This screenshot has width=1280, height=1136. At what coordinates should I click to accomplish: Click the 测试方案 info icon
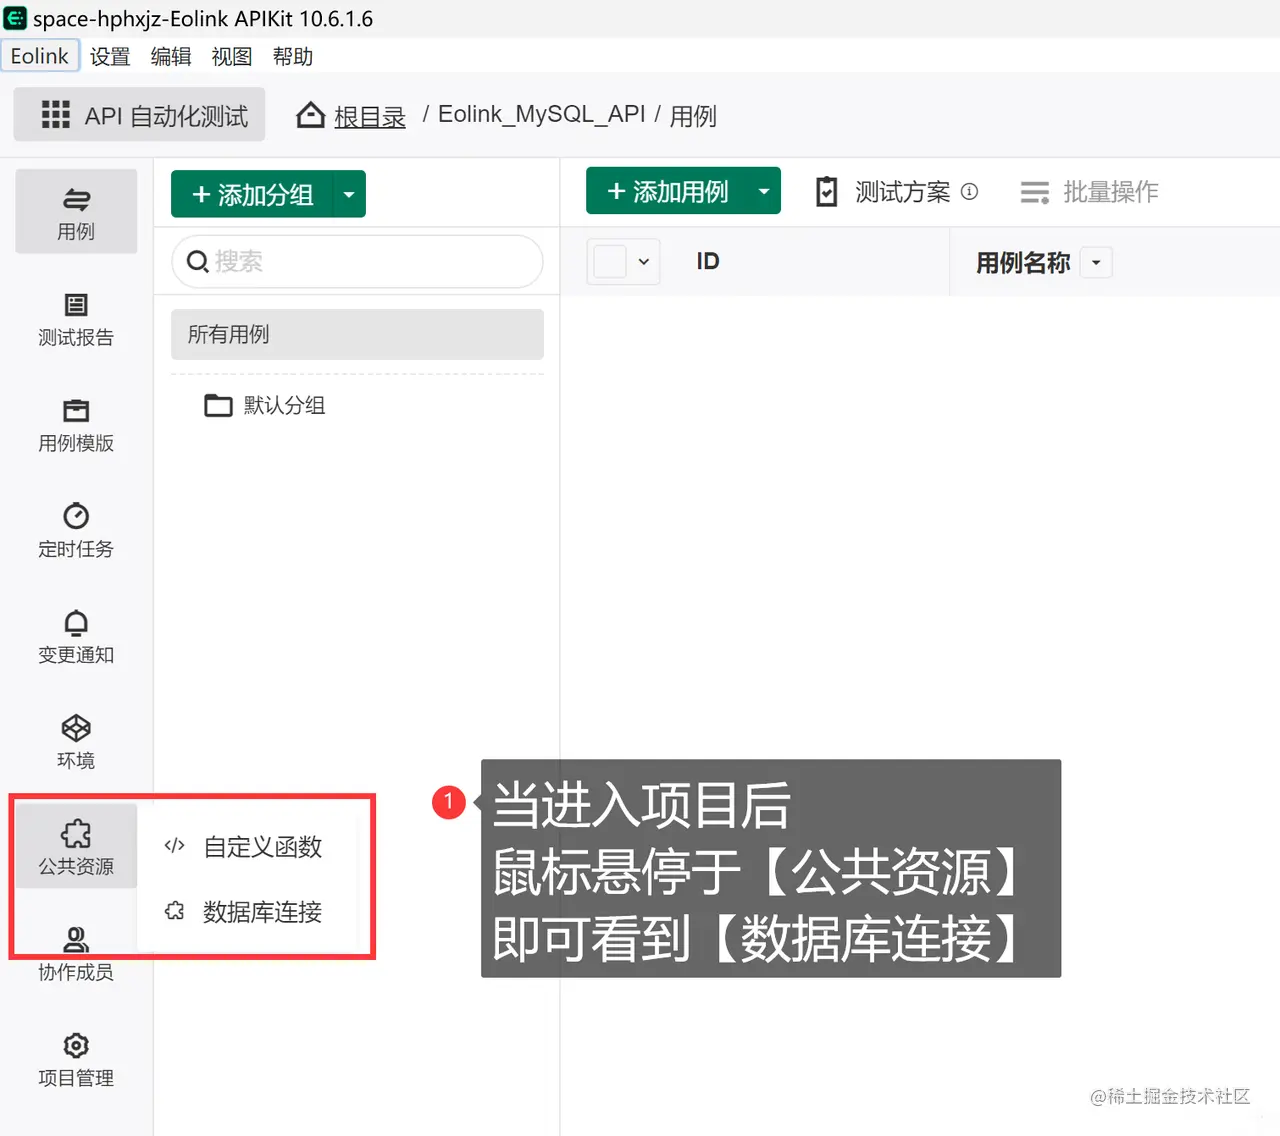pos(969,192)
